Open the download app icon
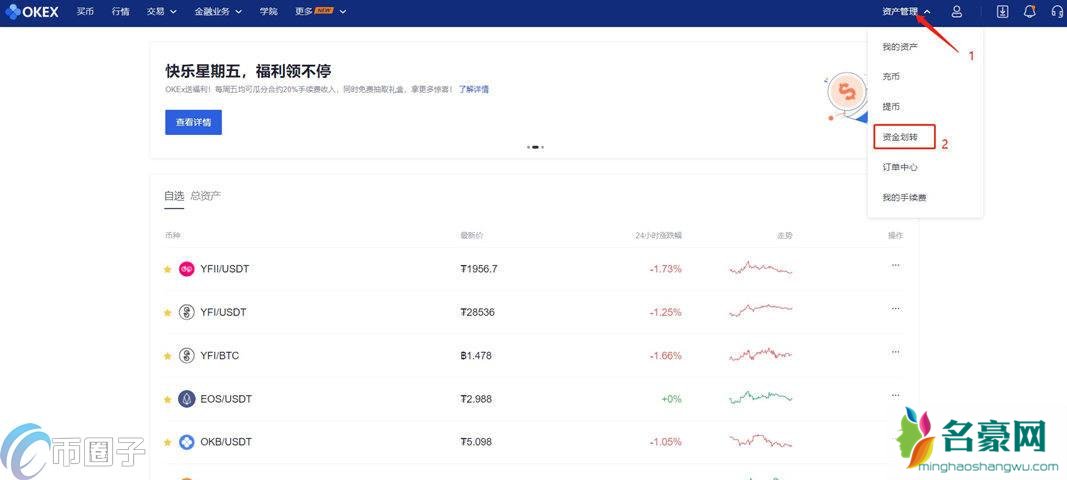This screenshot has width=1067, height=480. [1002, 12]
